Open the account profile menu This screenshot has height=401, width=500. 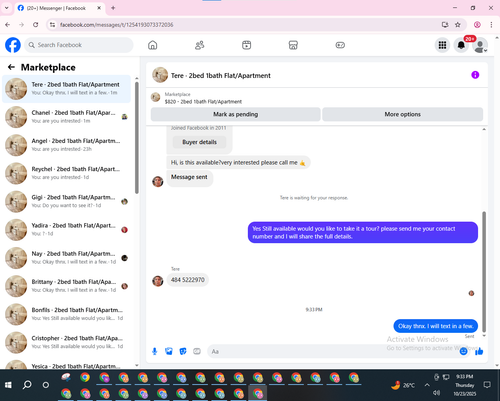point(480,46)
